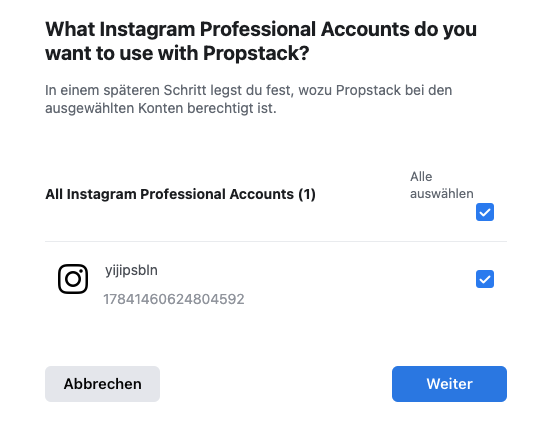
Task: Click 'ausgewählten Konten berechtigt ist.' text line
Action: [x=161, y=108]
